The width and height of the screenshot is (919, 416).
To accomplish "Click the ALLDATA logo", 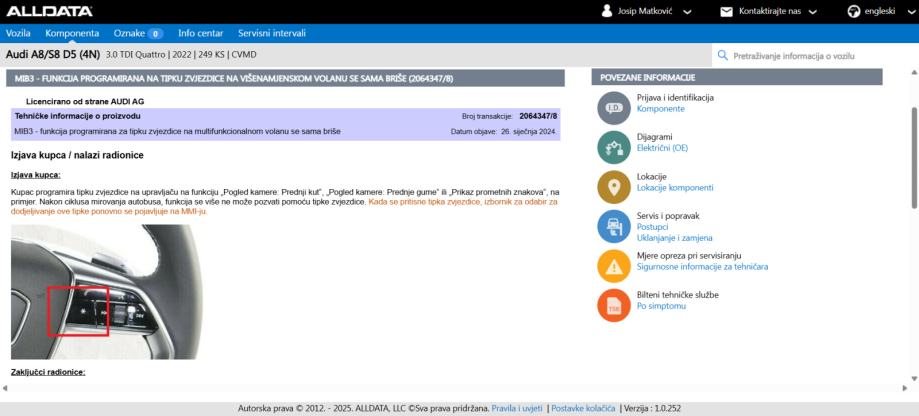I will coord(49,11).
